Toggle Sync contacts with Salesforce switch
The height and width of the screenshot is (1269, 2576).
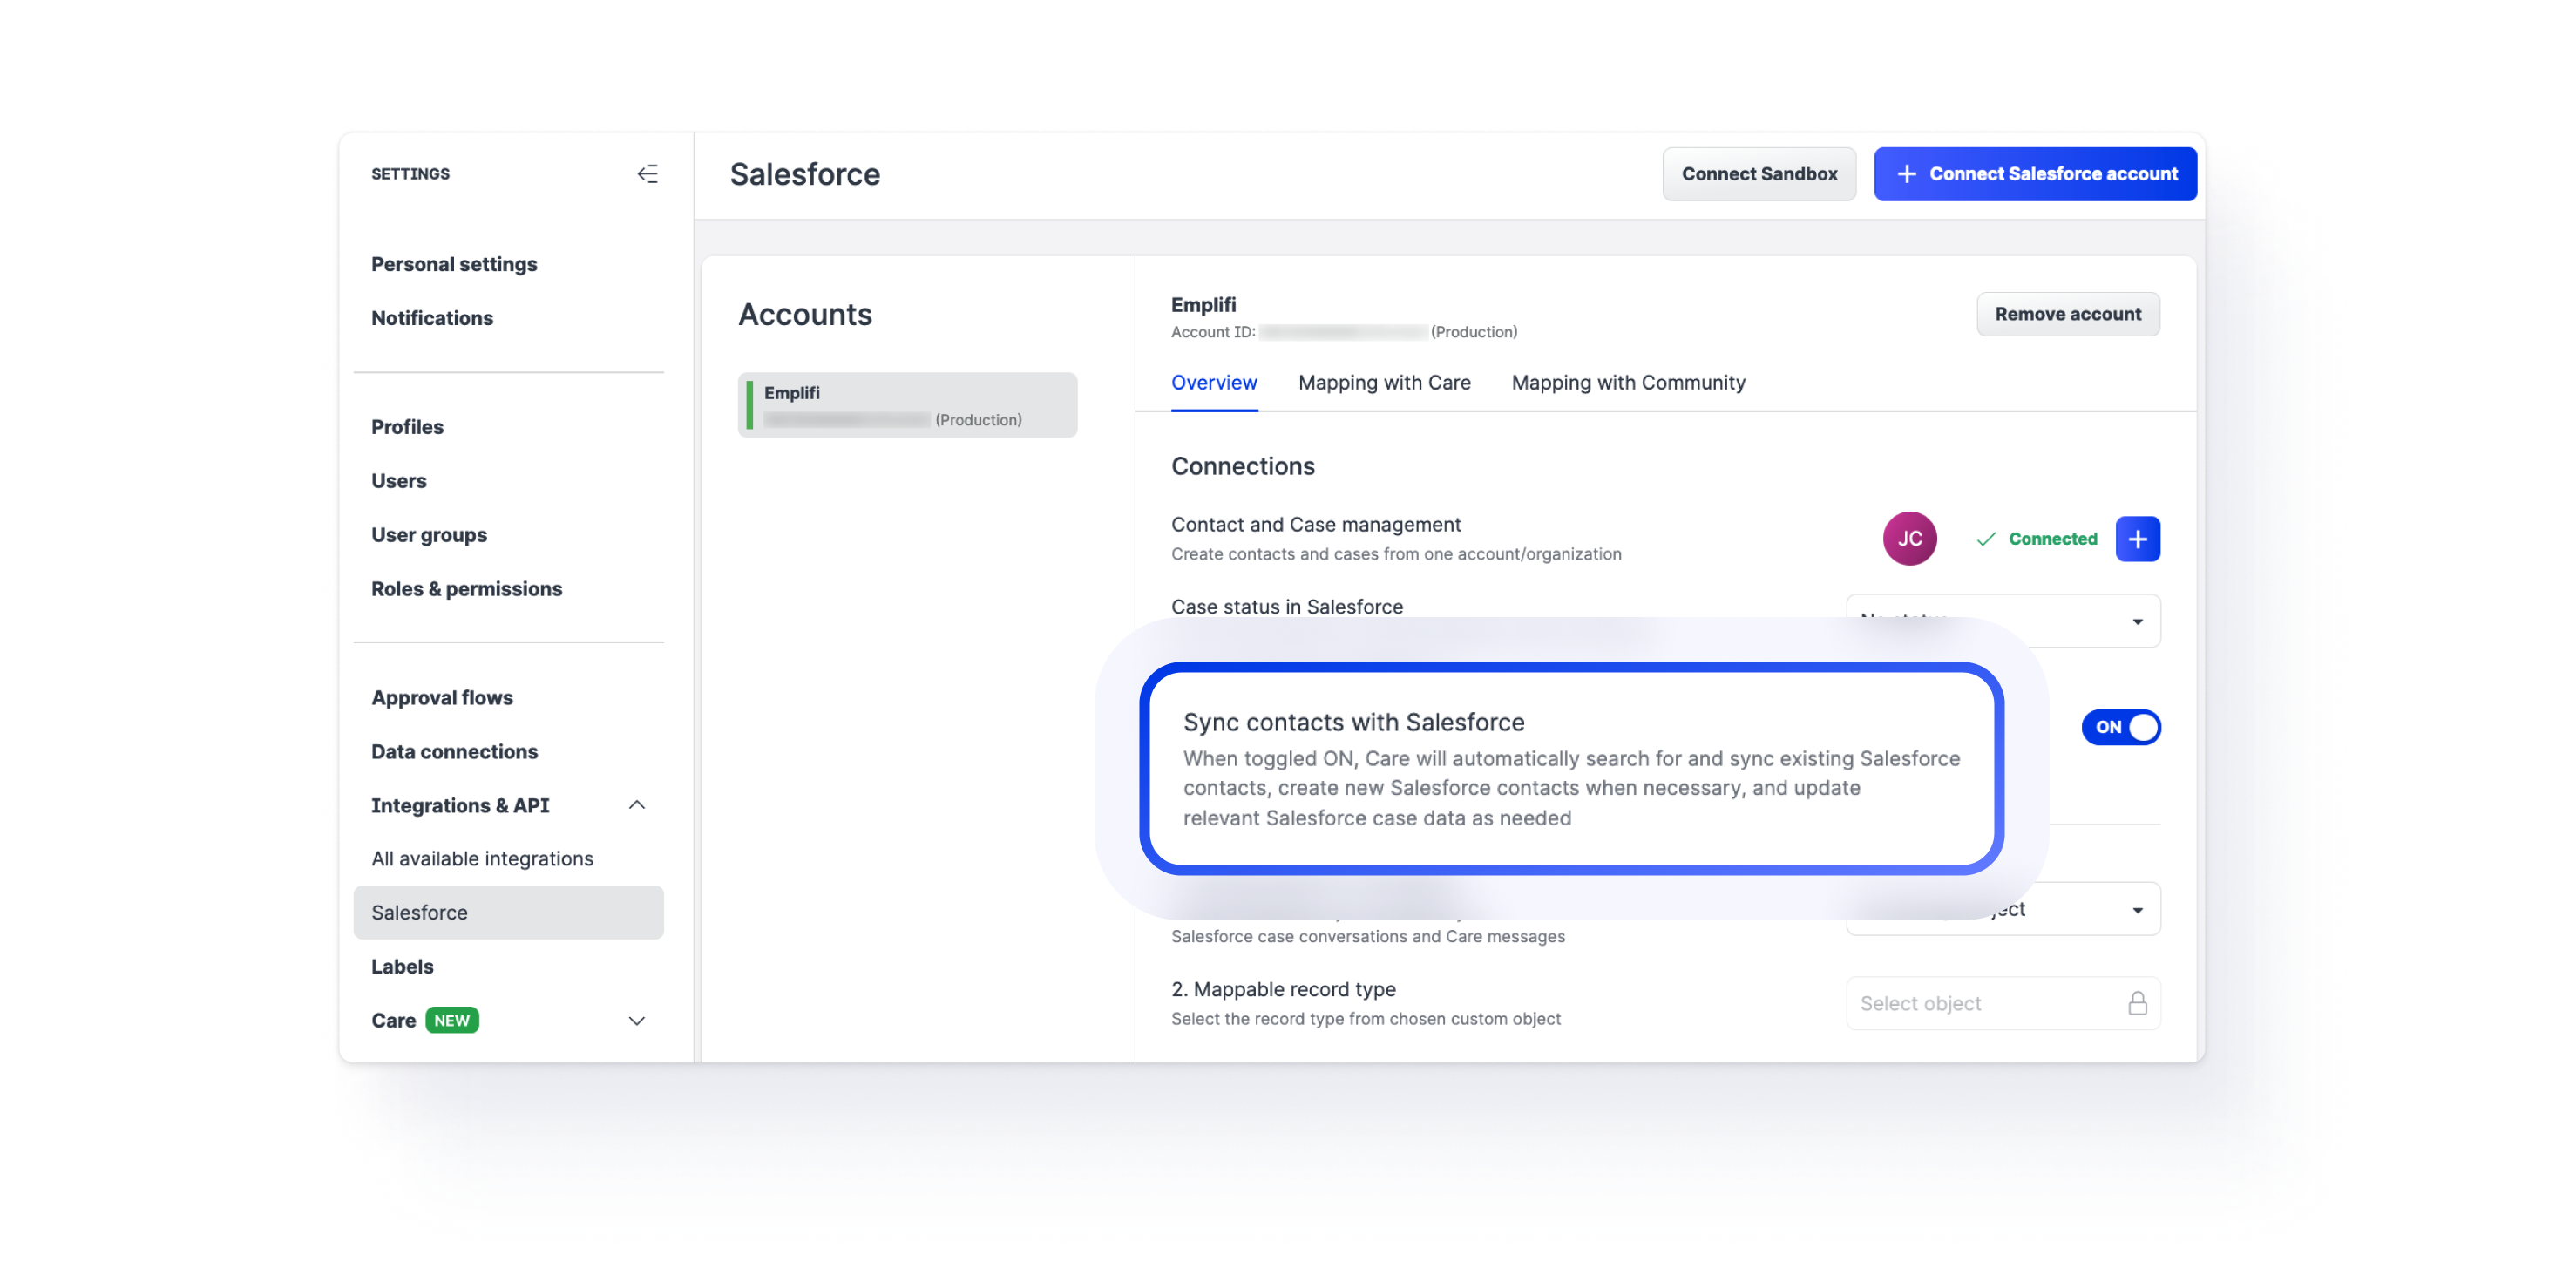(x=2120, y=727)
